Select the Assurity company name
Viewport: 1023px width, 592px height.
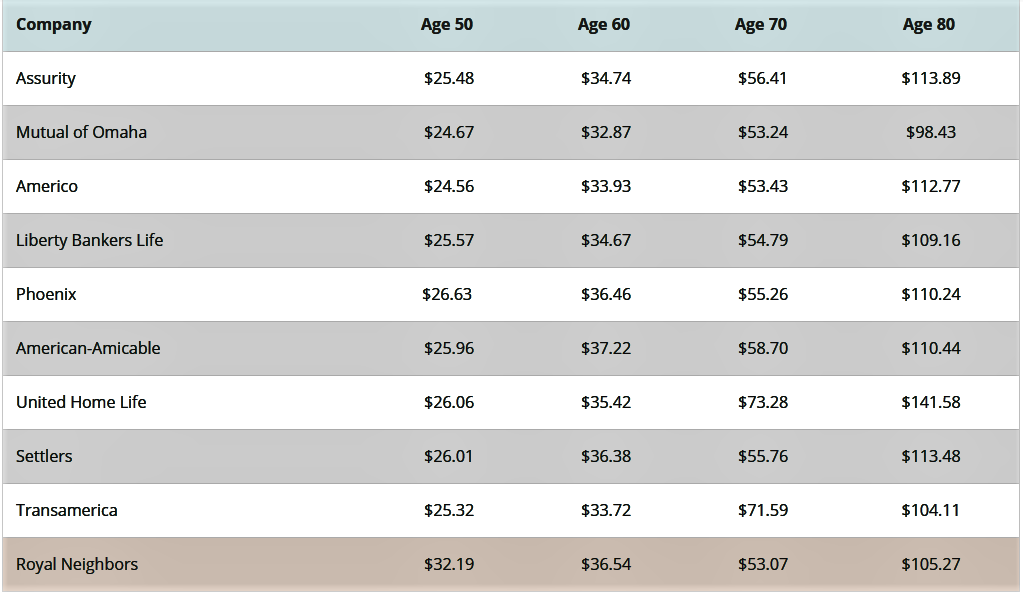[x=46, y=78]
